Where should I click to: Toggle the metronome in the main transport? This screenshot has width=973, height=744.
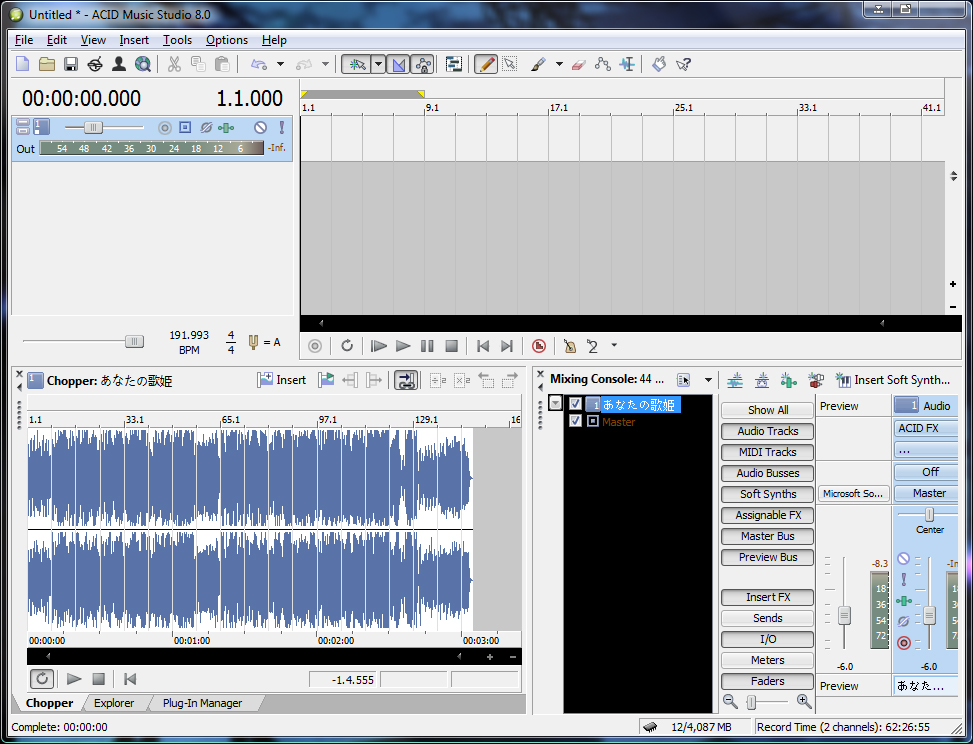click(570, 346)
